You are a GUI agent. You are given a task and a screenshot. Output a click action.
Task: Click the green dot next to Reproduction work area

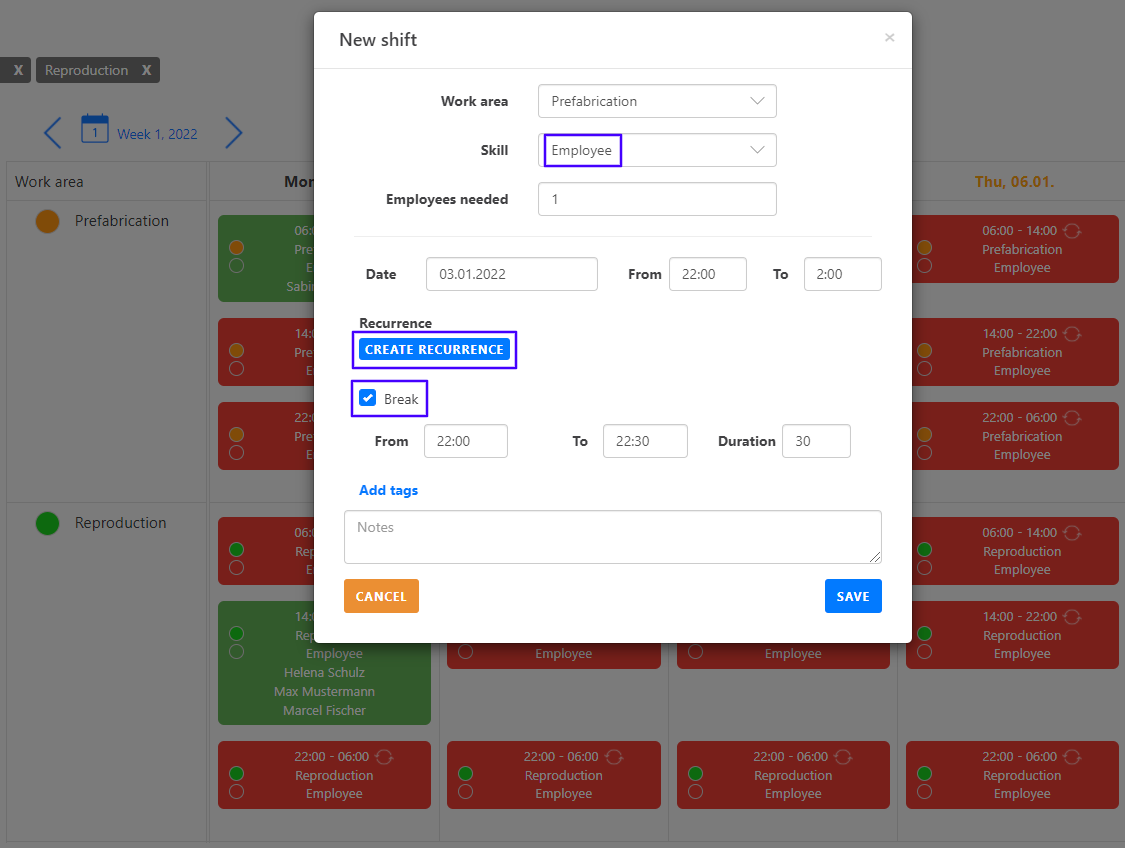pos(47,523)
